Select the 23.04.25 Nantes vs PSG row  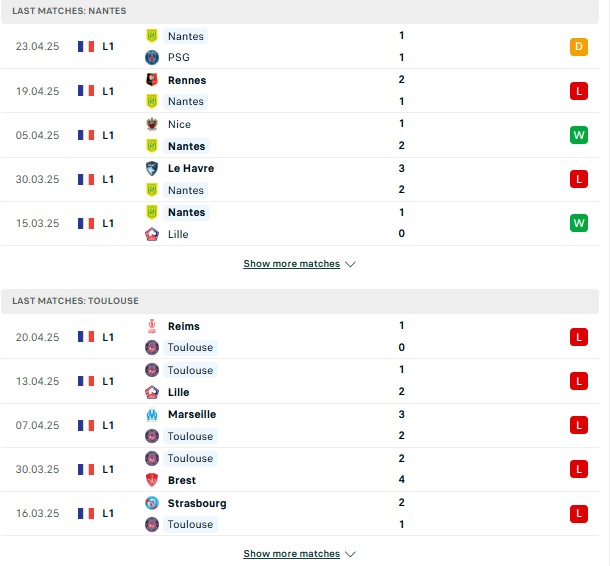(300, 46)
